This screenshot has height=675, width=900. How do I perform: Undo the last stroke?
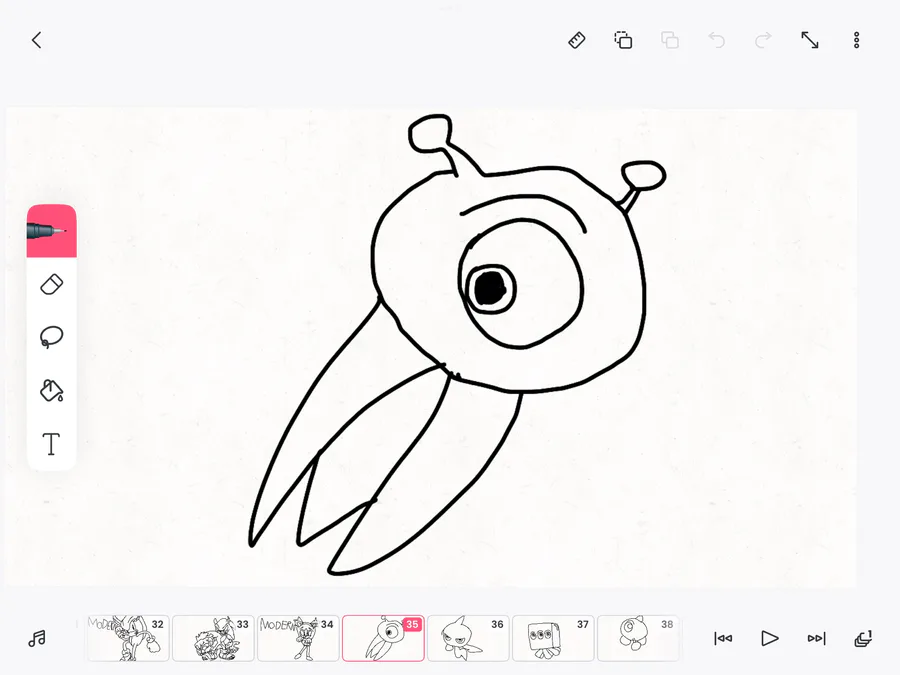[716, 40]
